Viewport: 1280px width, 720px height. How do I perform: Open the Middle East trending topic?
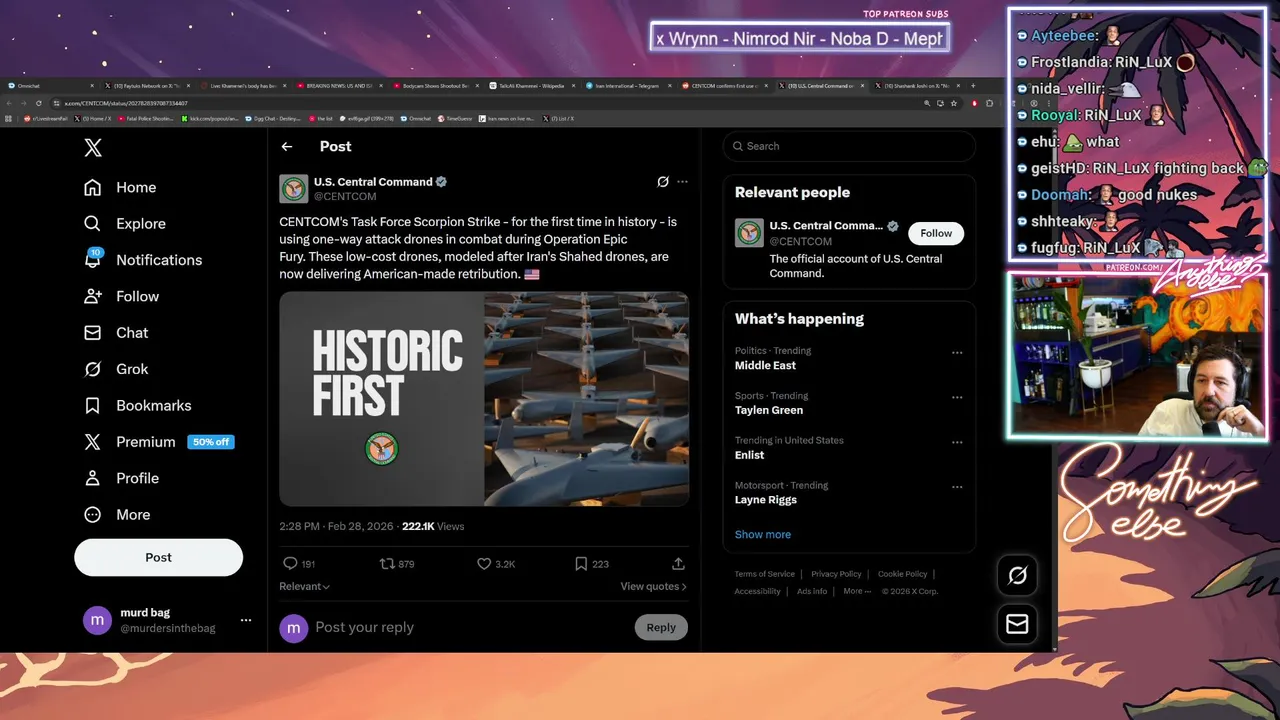[x=765, y=366]
